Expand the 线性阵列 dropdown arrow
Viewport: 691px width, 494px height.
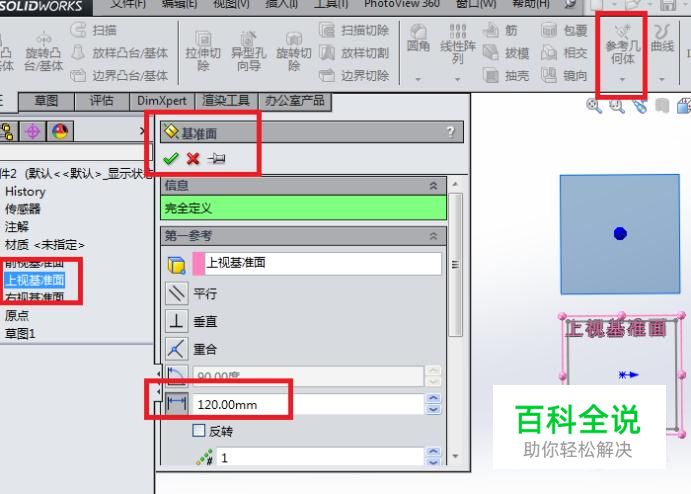[457, 79]
